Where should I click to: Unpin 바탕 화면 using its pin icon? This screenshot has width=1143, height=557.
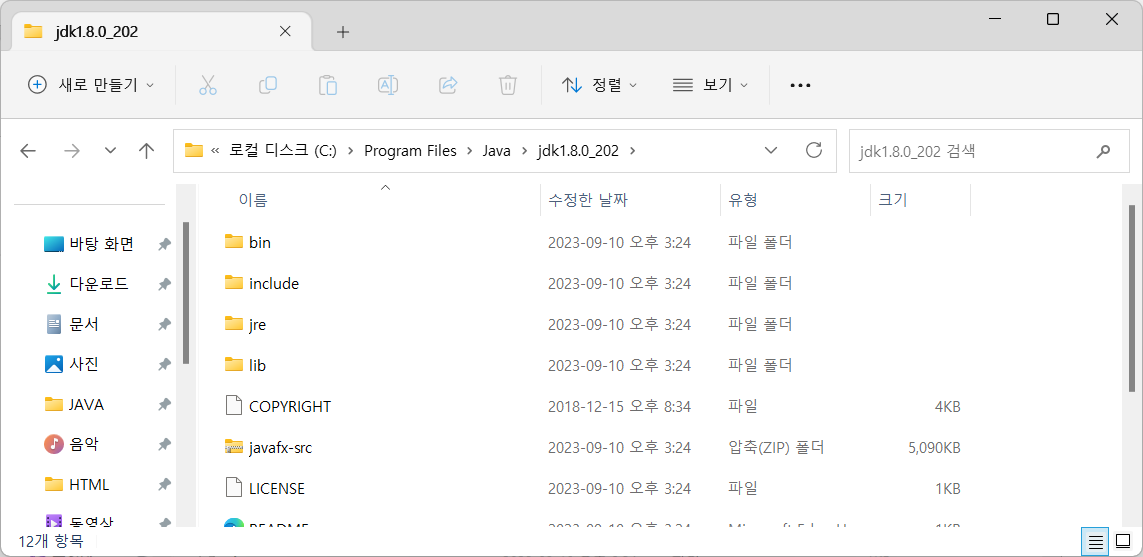(165, 244)
